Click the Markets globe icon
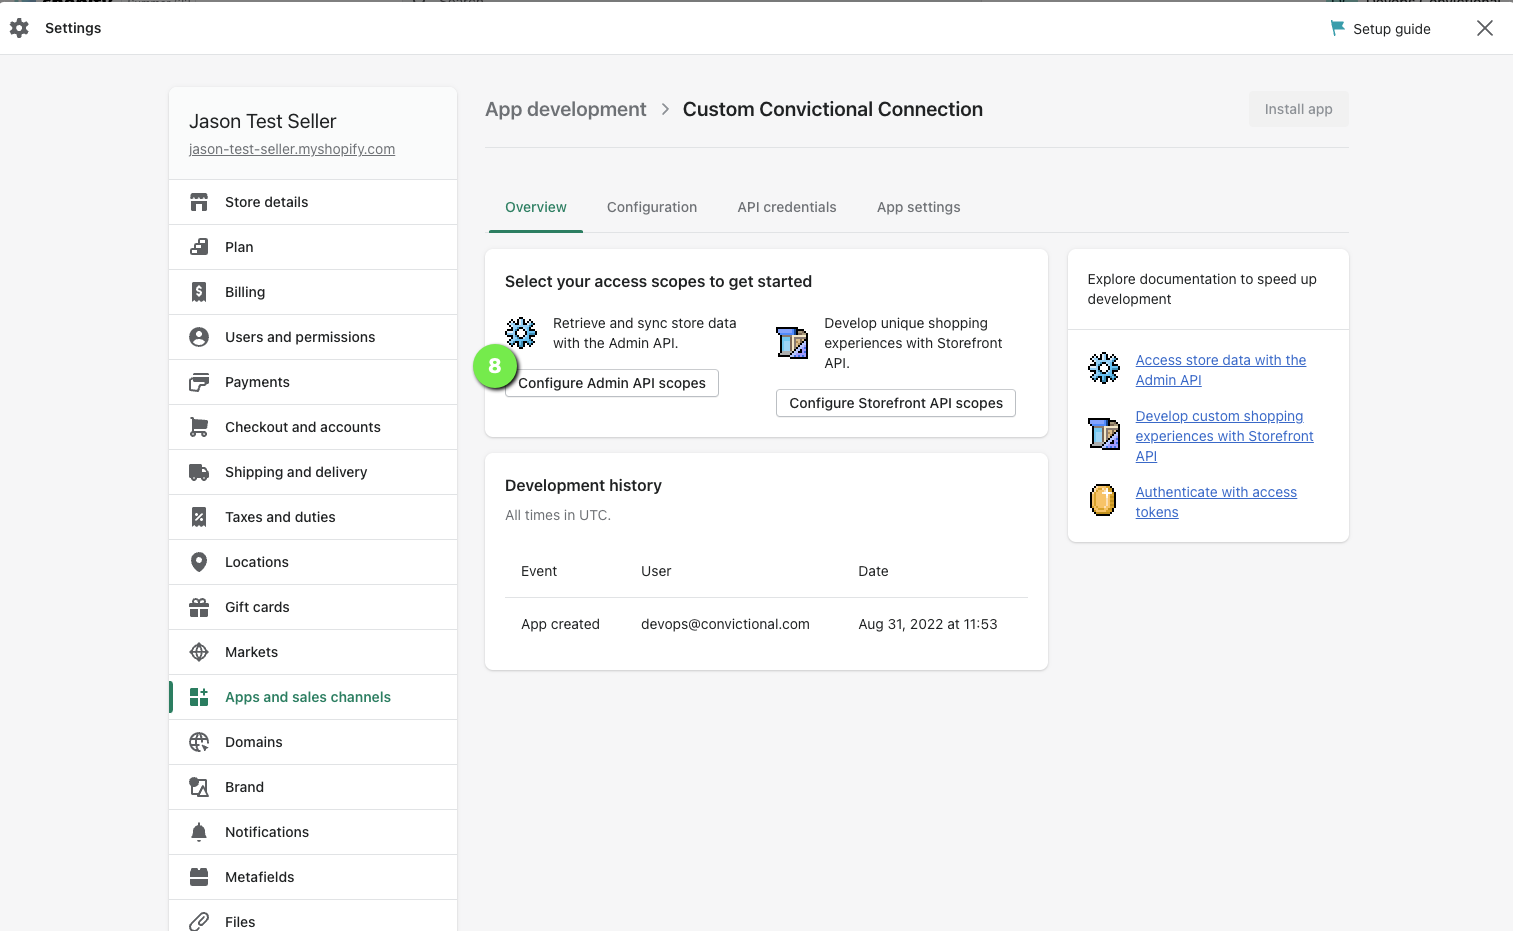Screen dimensions: 1513x931 pyautogui.click(x=199, y=652)
